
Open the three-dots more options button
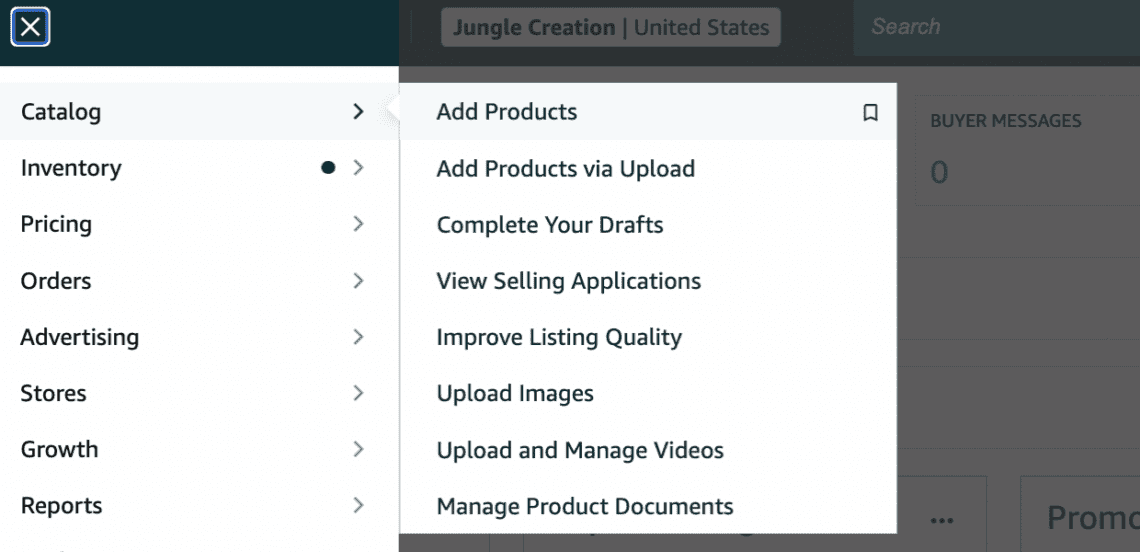click(x=940, y=519)
